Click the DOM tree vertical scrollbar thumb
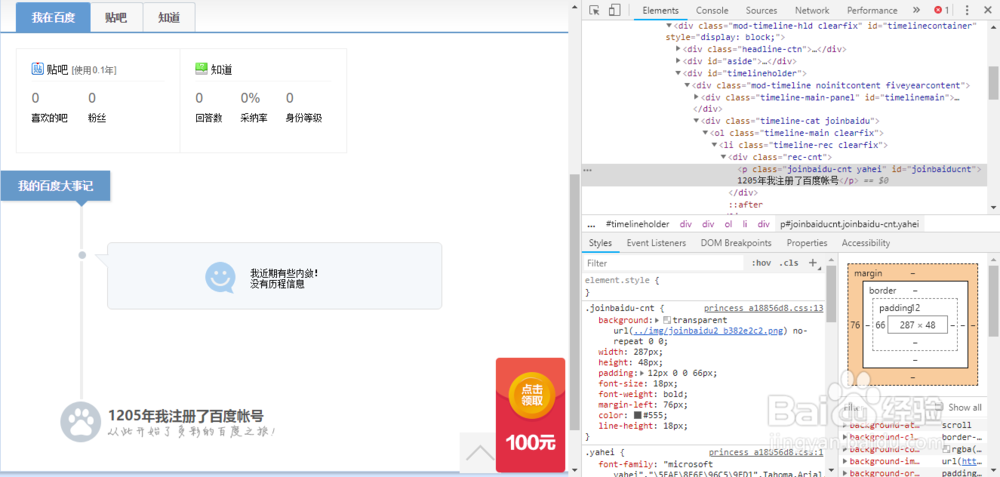 point(994,83)
